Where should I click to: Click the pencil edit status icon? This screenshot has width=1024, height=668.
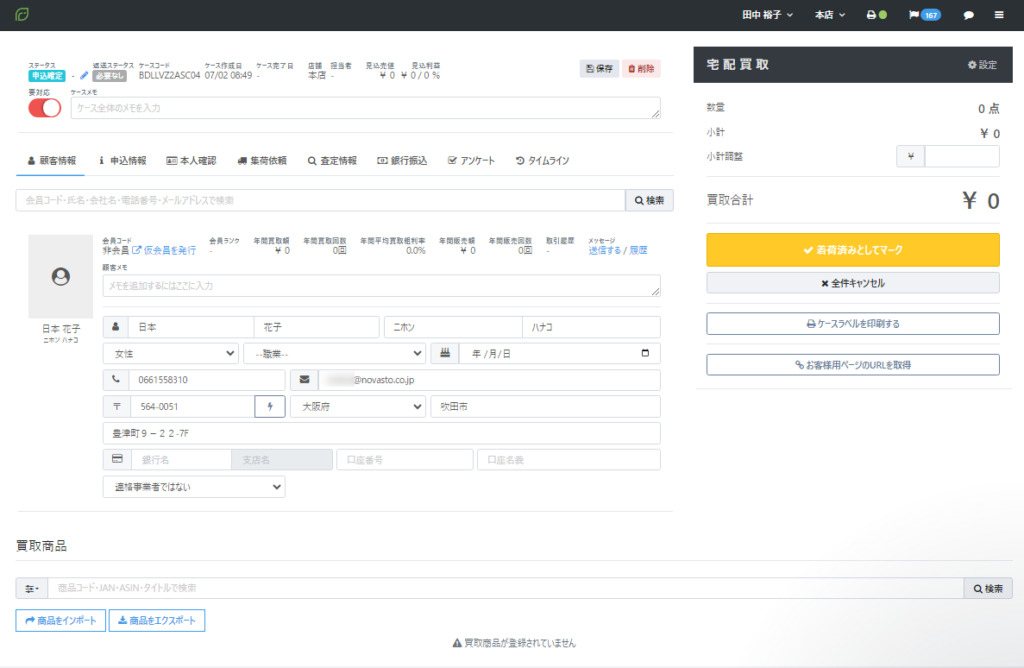click(x=84, y=76)
